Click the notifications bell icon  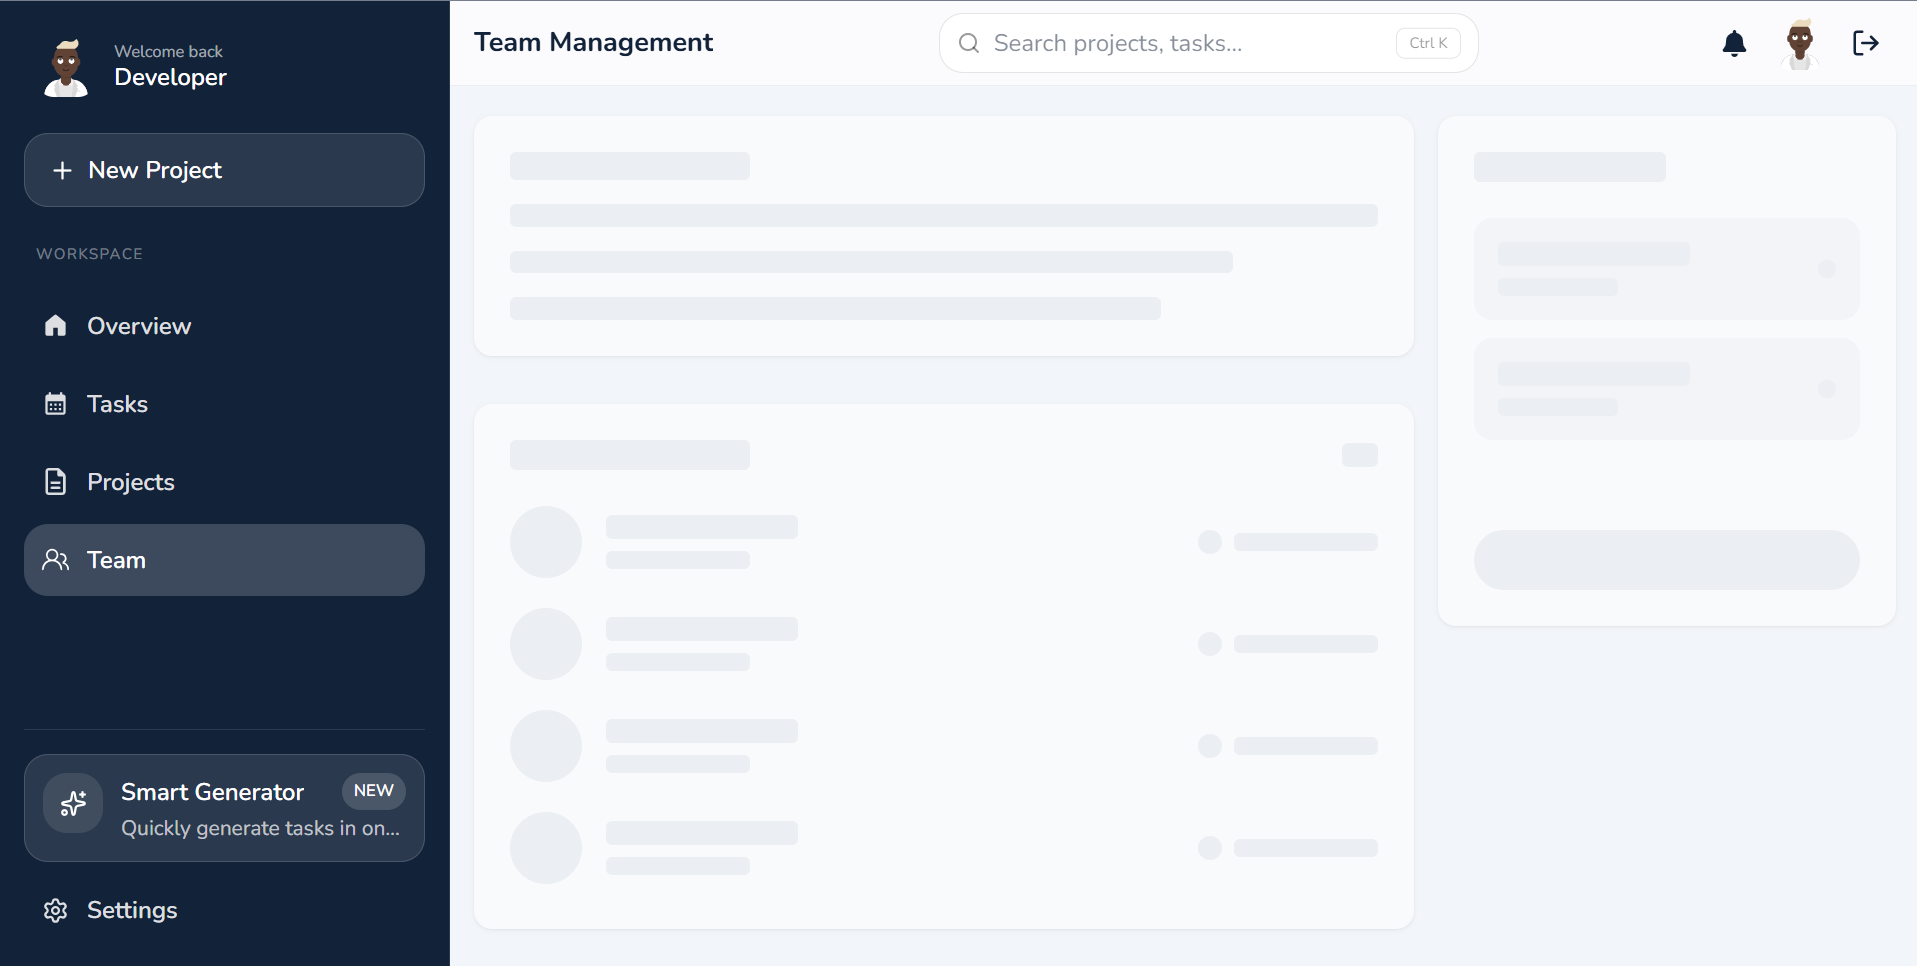pos(1734,43)
